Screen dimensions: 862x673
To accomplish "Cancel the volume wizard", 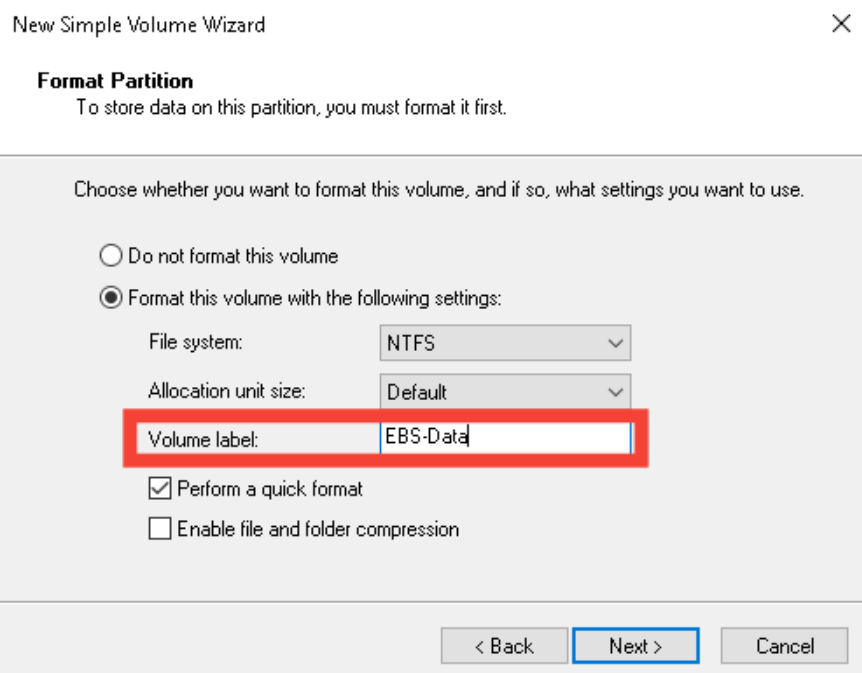I will tap(785, 646).
